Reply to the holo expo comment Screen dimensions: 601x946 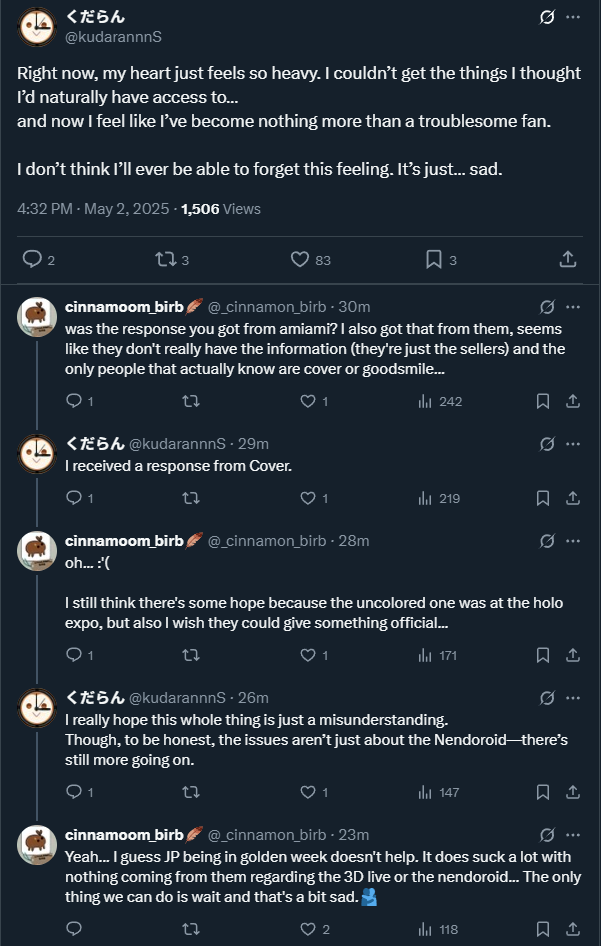click(73, 655)
